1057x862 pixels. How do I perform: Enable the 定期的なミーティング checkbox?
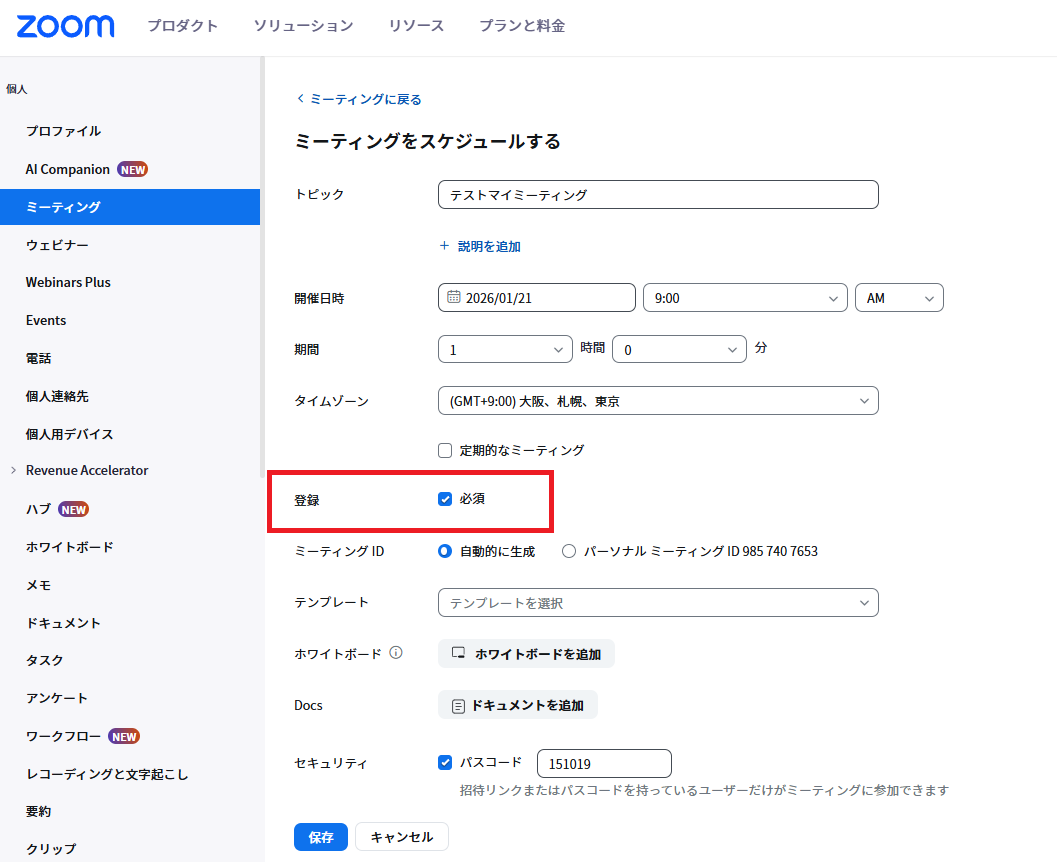pyautogui.click(x=446, y=450)
